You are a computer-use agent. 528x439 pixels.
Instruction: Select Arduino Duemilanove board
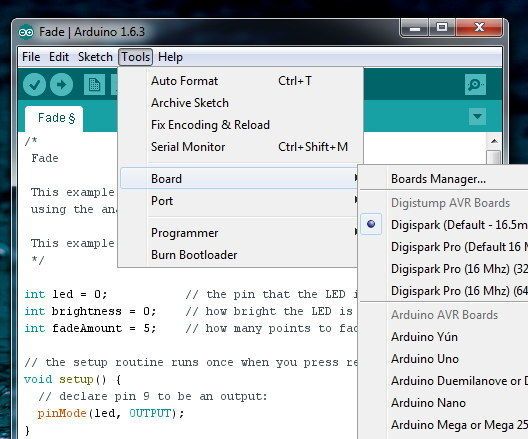coord(443,381)
